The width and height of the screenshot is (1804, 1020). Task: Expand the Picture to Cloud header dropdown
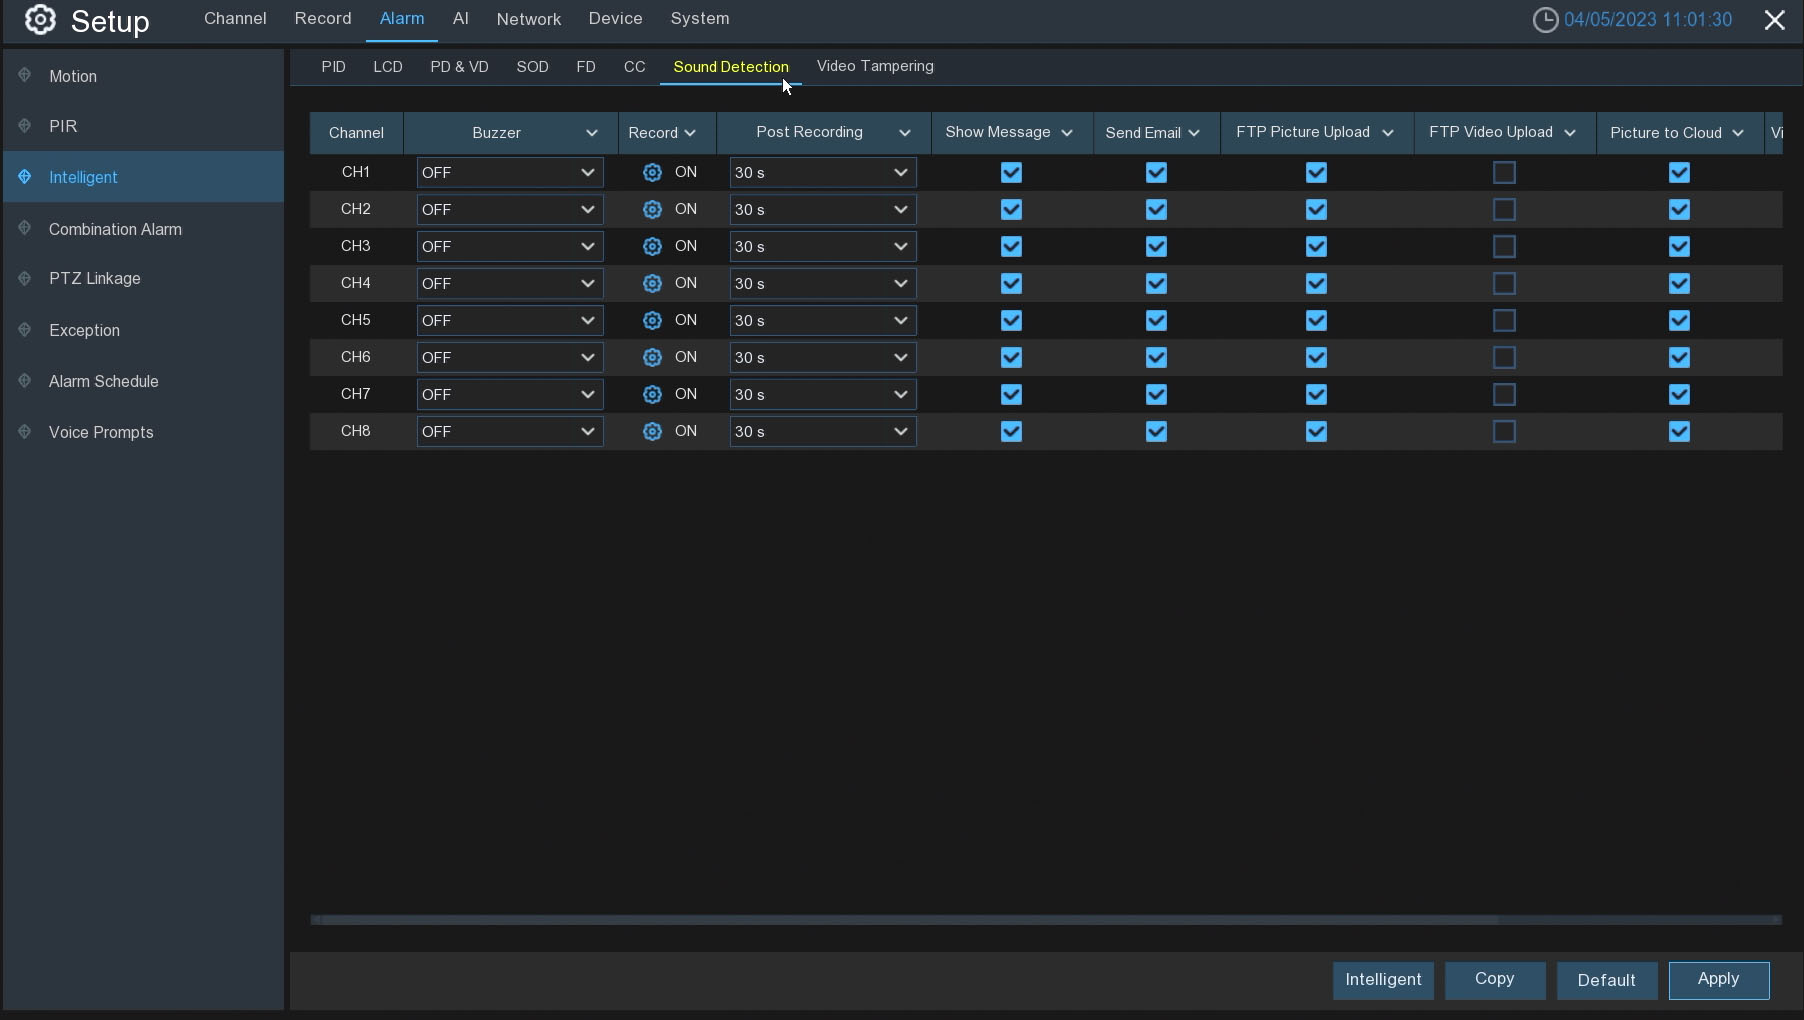tap(1738, 133)
